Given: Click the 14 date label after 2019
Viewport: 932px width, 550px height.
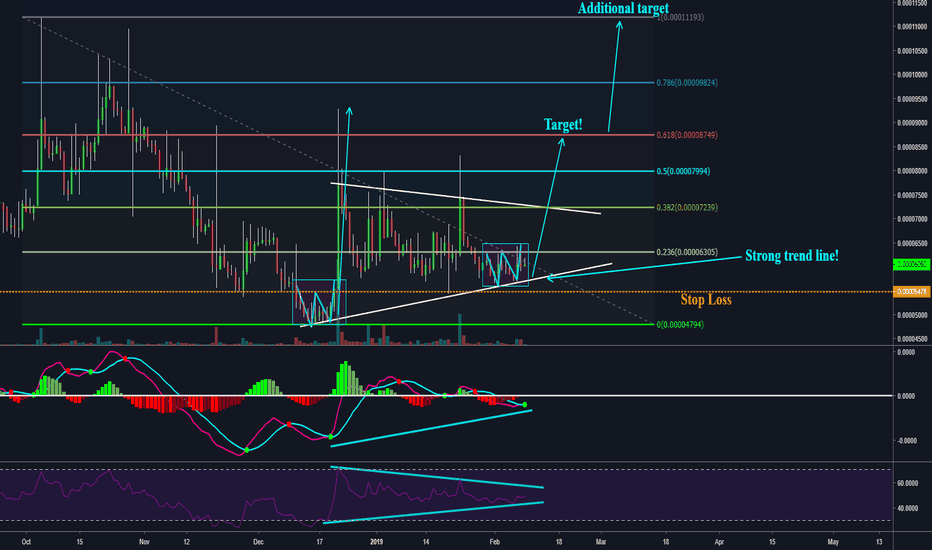Looking at the screenshot, I should (x=426, y=542).
